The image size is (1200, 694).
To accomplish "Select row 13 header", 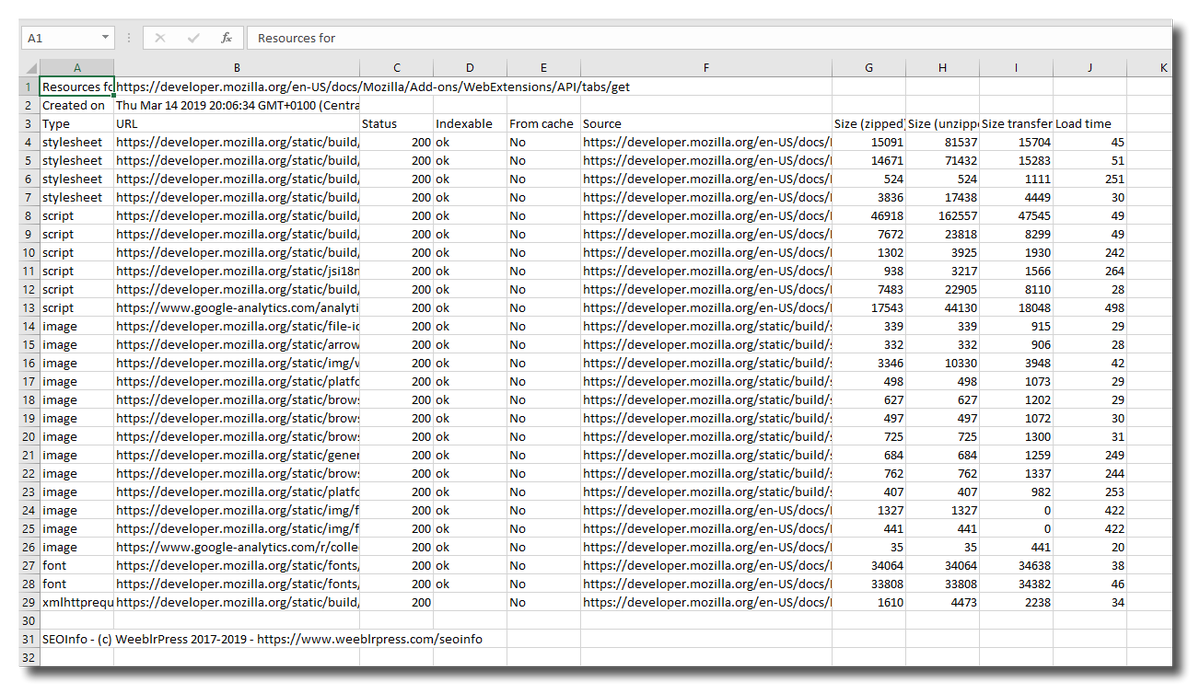I will 29,307.
